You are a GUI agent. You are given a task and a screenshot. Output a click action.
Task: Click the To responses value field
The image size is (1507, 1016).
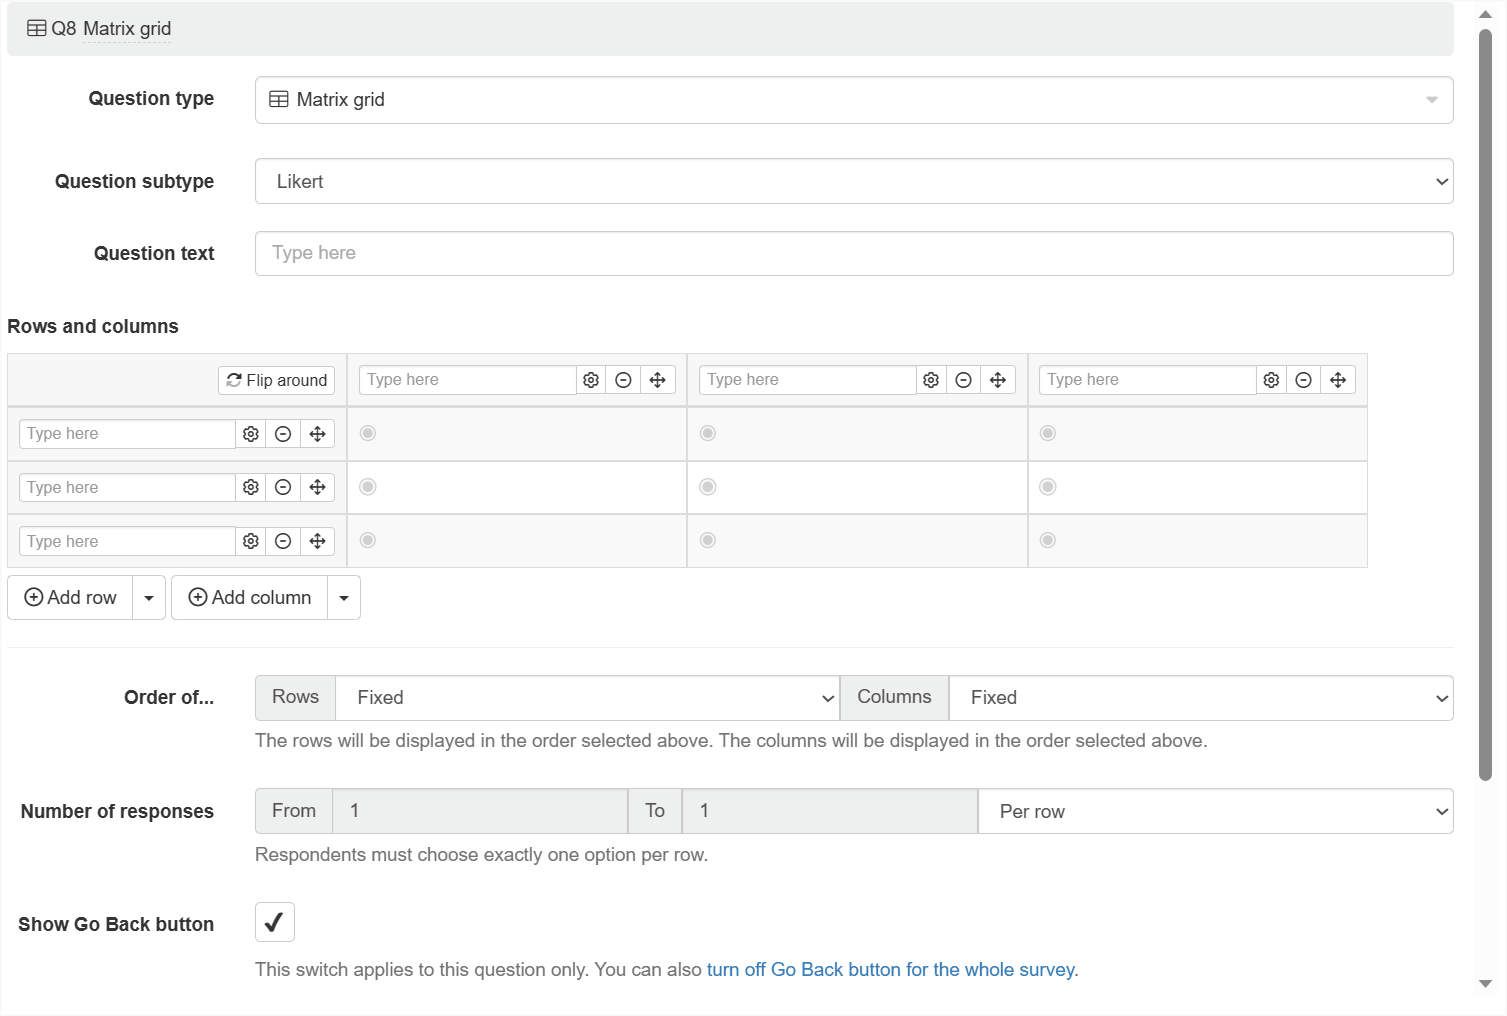830,811
